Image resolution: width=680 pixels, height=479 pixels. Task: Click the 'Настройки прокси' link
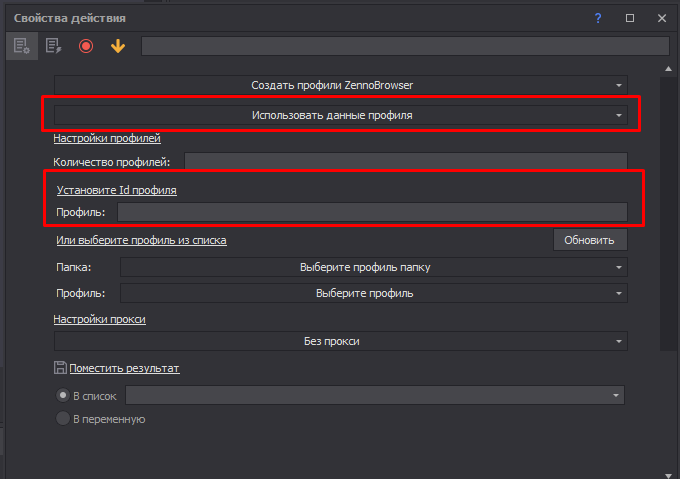100,319
